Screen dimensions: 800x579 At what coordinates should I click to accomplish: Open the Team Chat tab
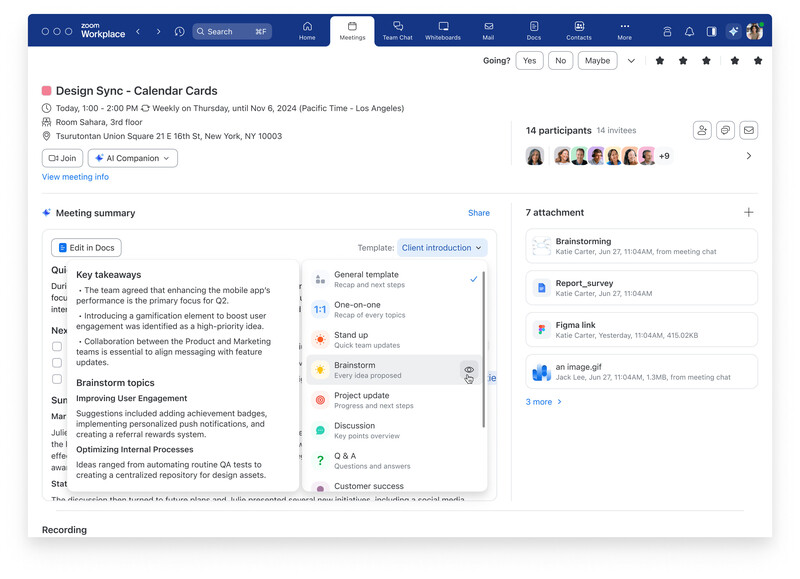[x=397, y=30]
